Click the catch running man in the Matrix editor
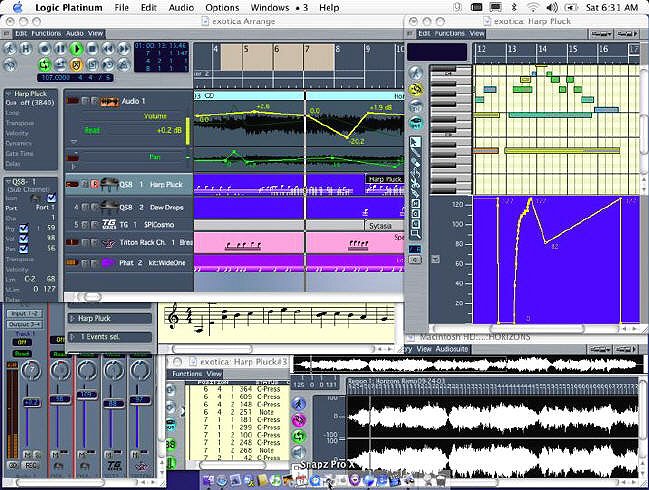This screenshot has width=649, height=490. pyautogui.click(x=416, y=73)
